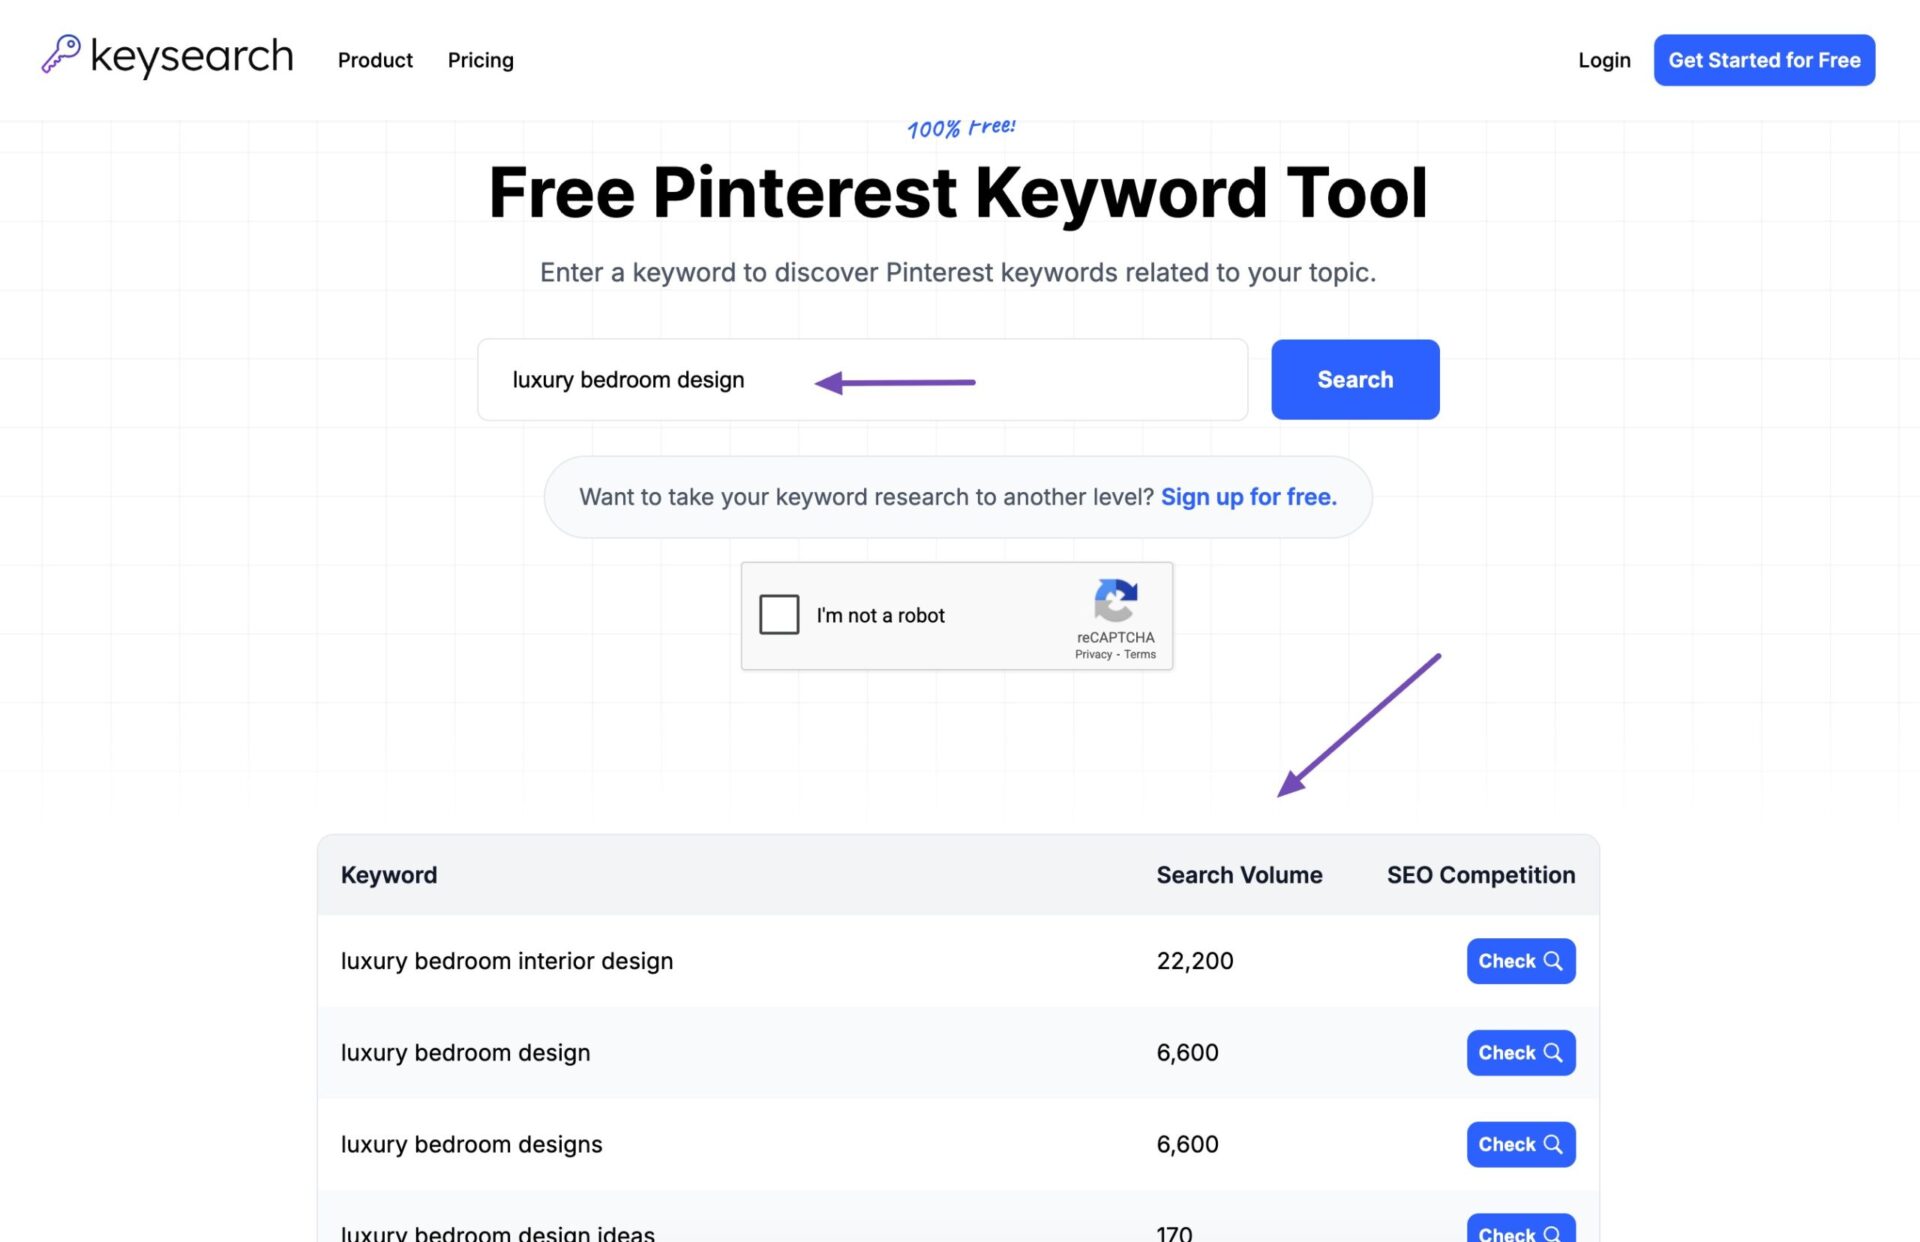The height and width of the screenshot is (1242, 1920).
Task: Click the Login link
Action: coord(1604,60)
